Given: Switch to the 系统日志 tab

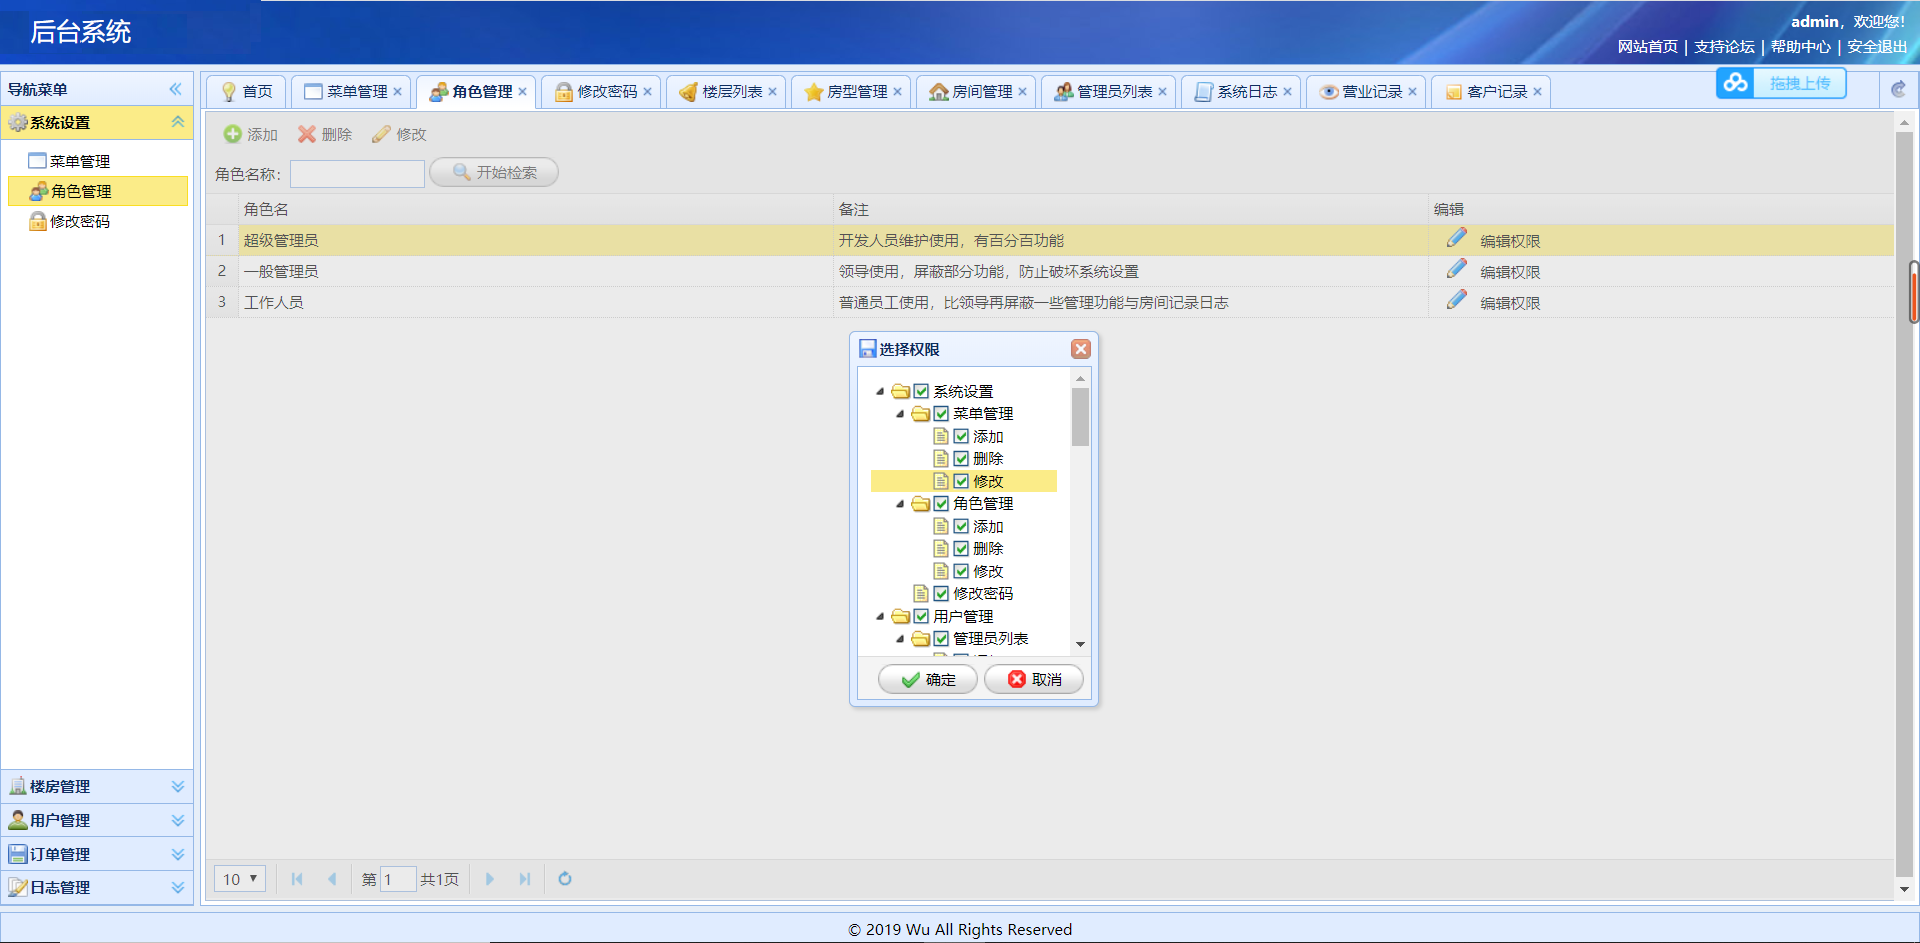Looking at the screenshot, I should [1241, 91].
